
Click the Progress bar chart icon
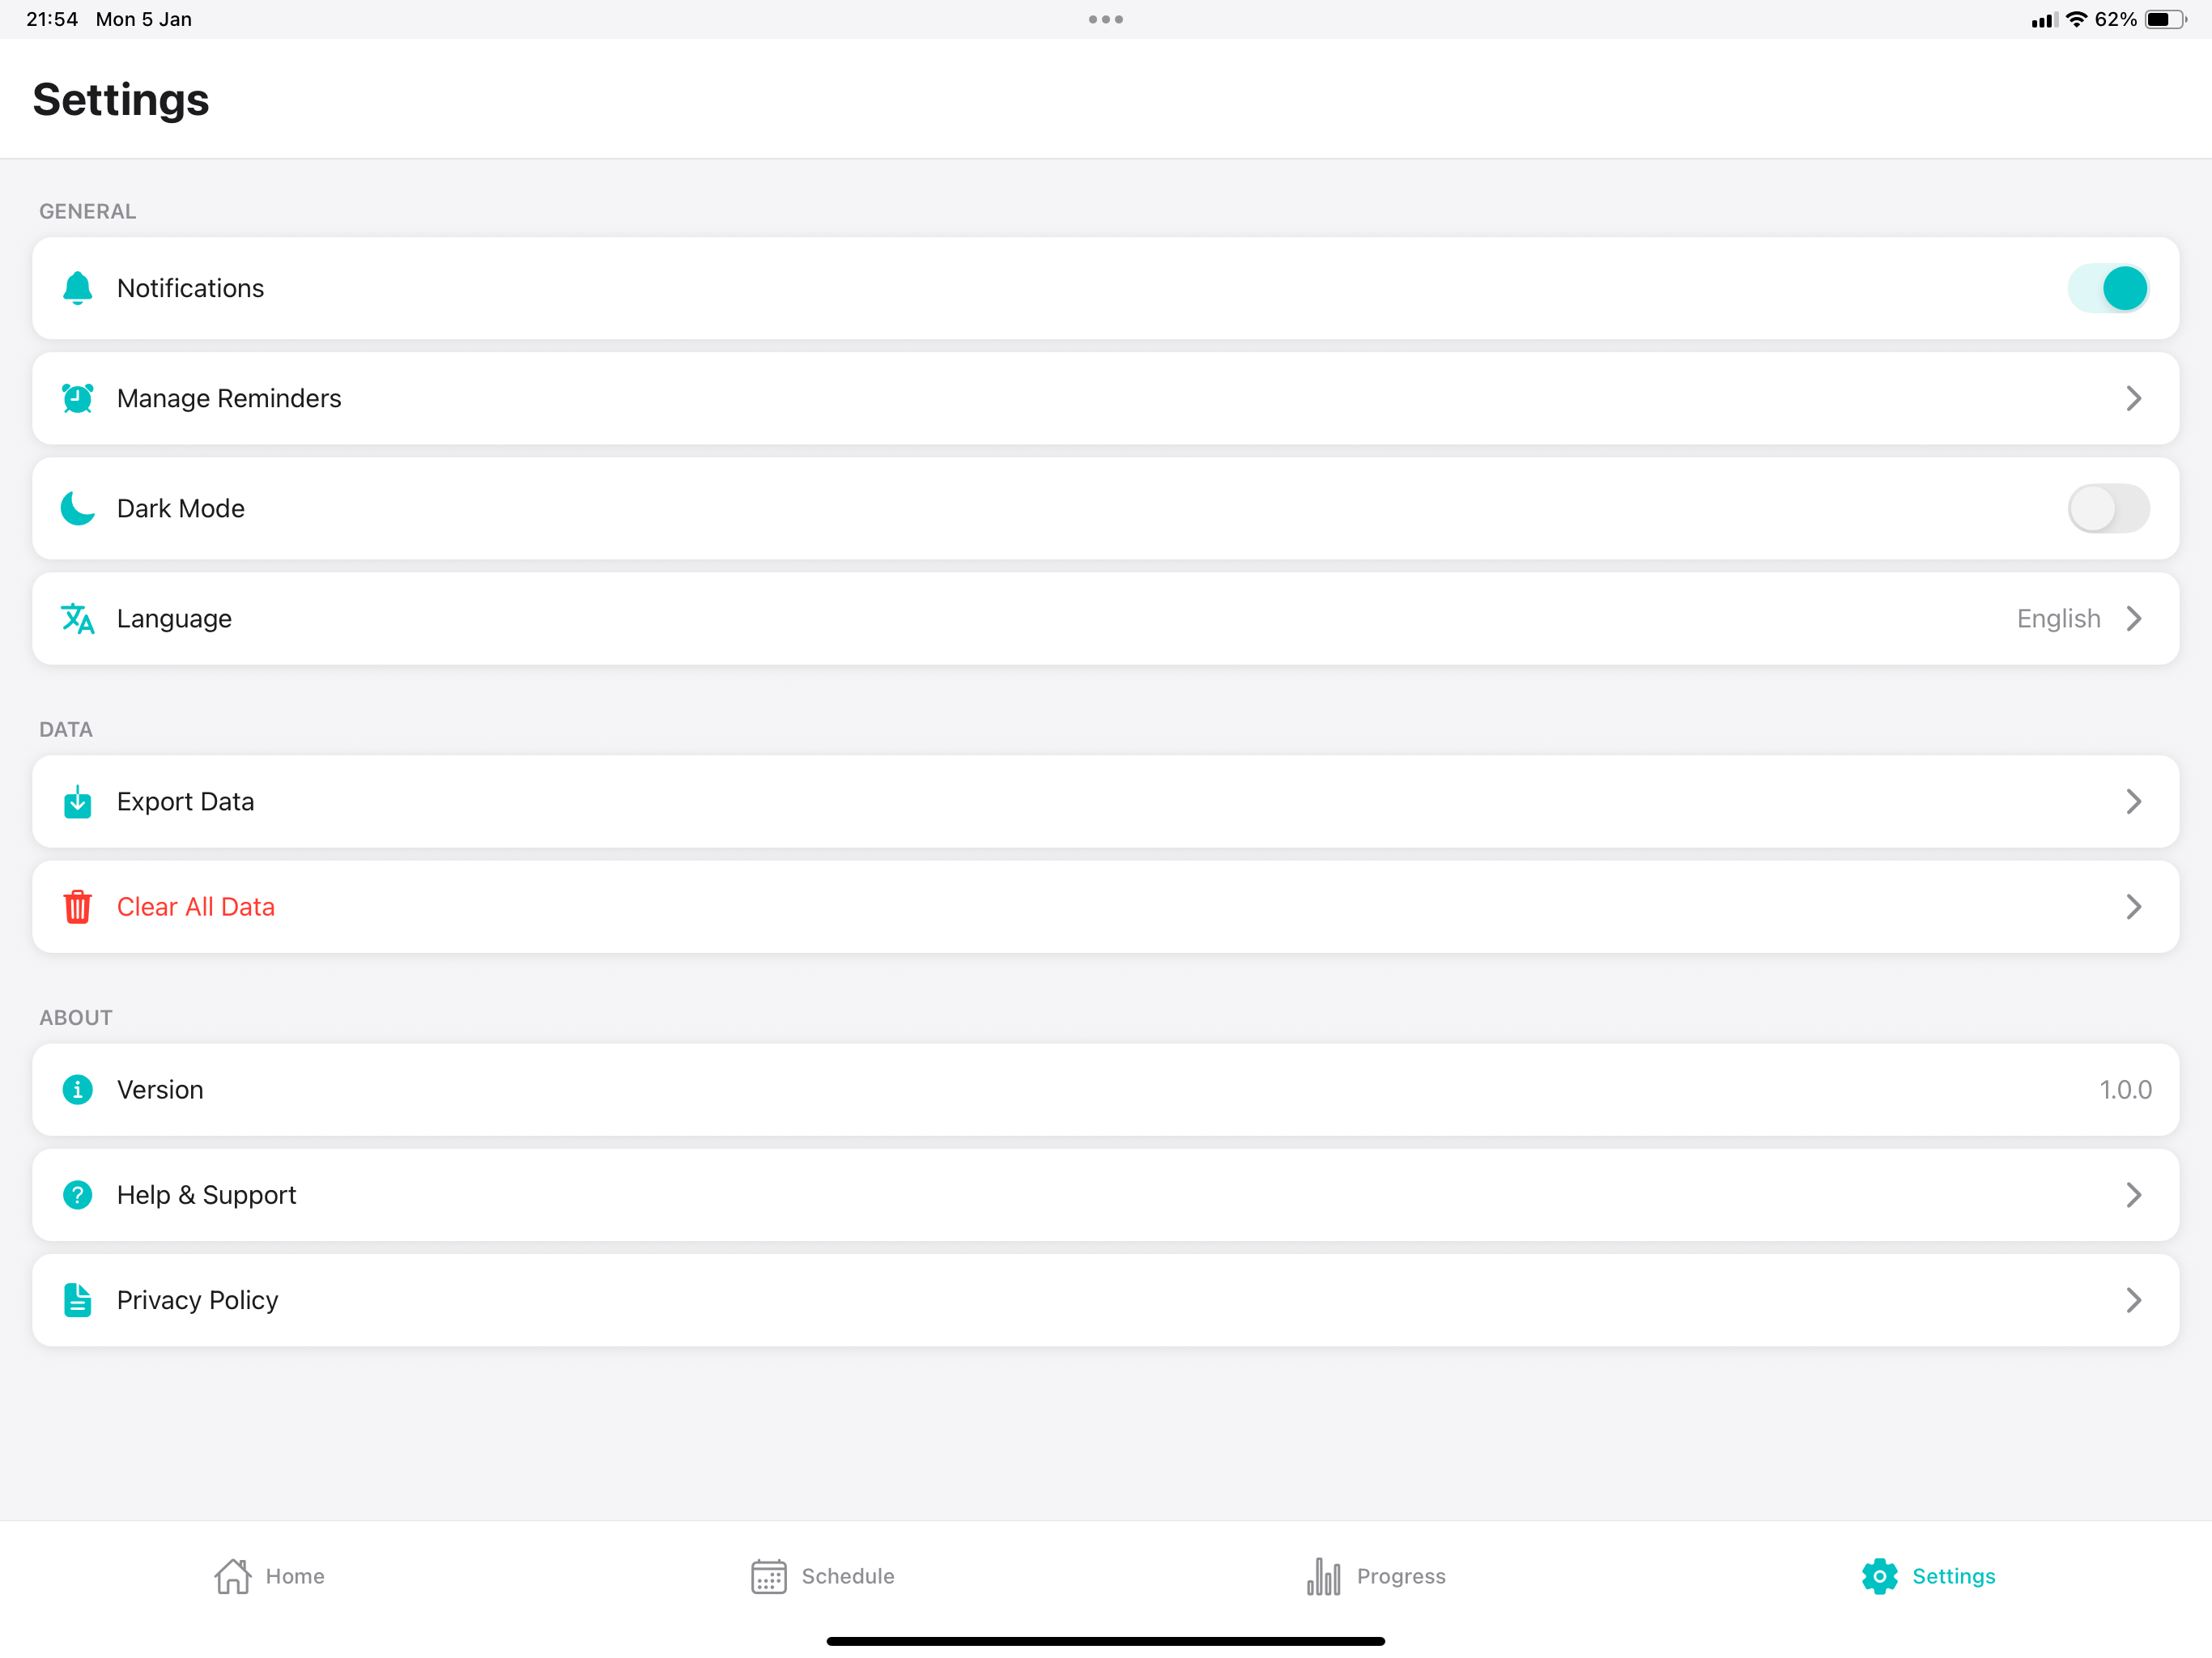pyautogui.click(x=1323, y=1576)
